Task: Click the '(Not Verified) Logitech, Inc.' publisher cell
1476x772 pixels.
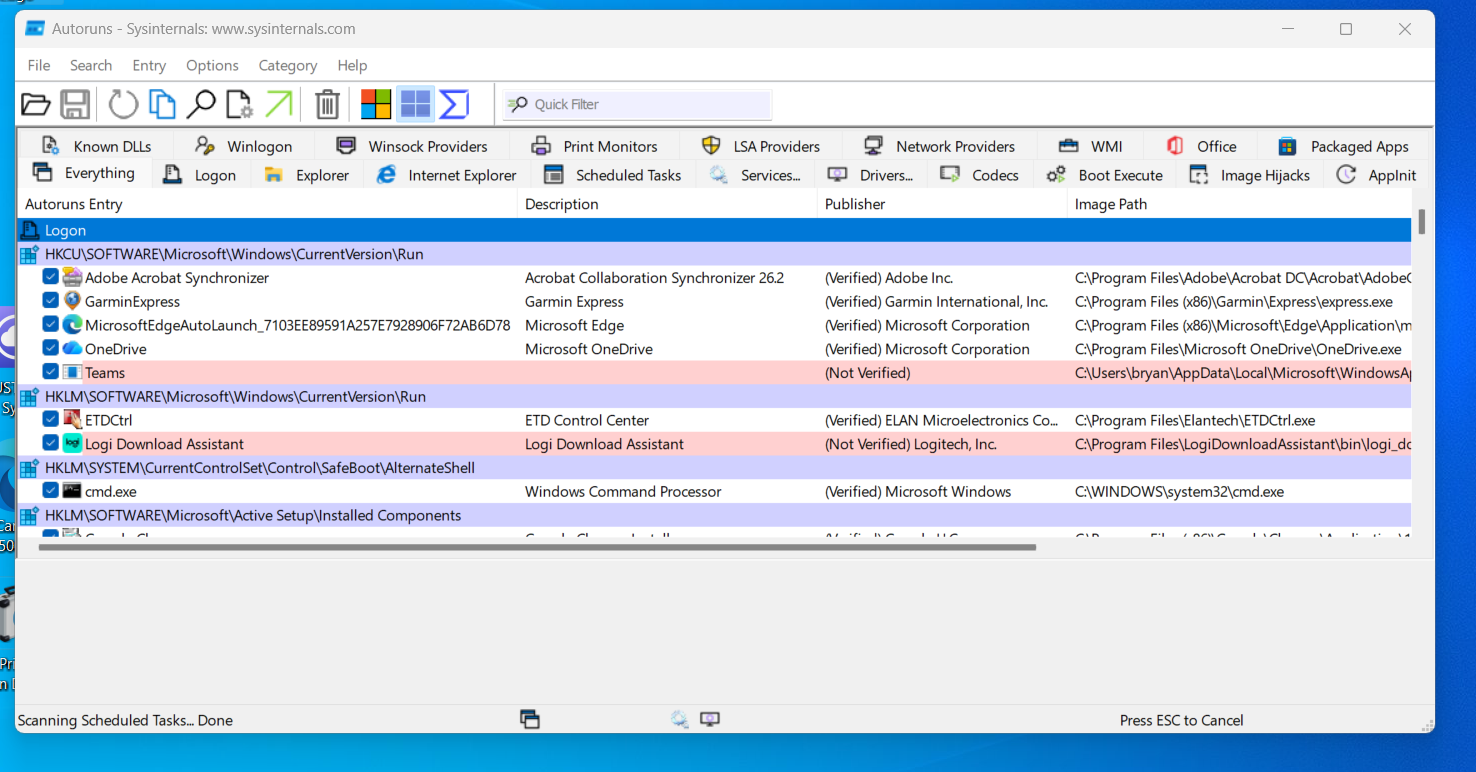Action: 910,444
